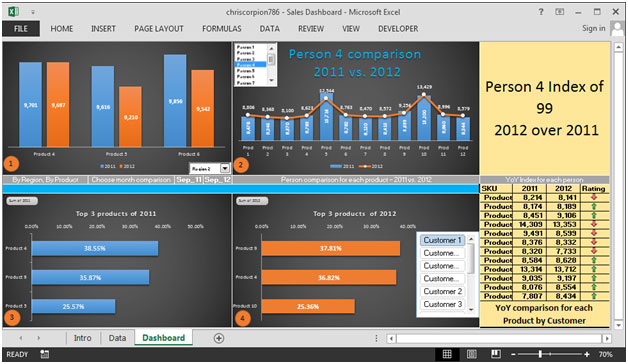Switch to Page Layout view icon
The height and width of the screenshot is (364, 628).
coord(472,354)
